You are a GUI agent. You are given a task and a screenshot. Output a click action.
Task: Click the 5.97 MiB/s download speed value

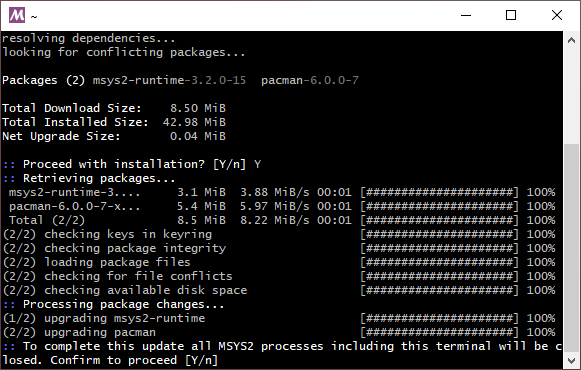[x=275, y=206]
